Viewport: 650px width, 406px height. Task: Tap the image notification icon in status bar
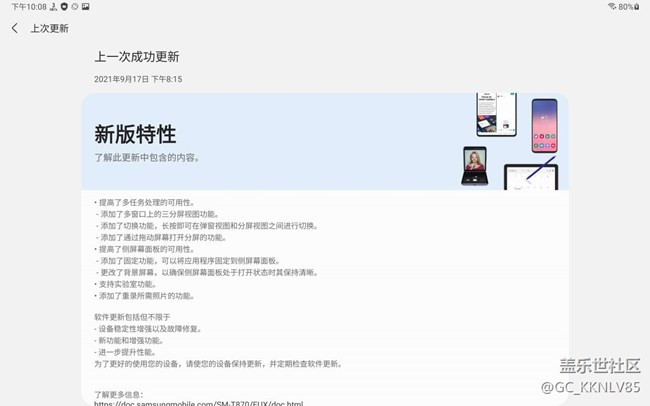tap(86, 7)
